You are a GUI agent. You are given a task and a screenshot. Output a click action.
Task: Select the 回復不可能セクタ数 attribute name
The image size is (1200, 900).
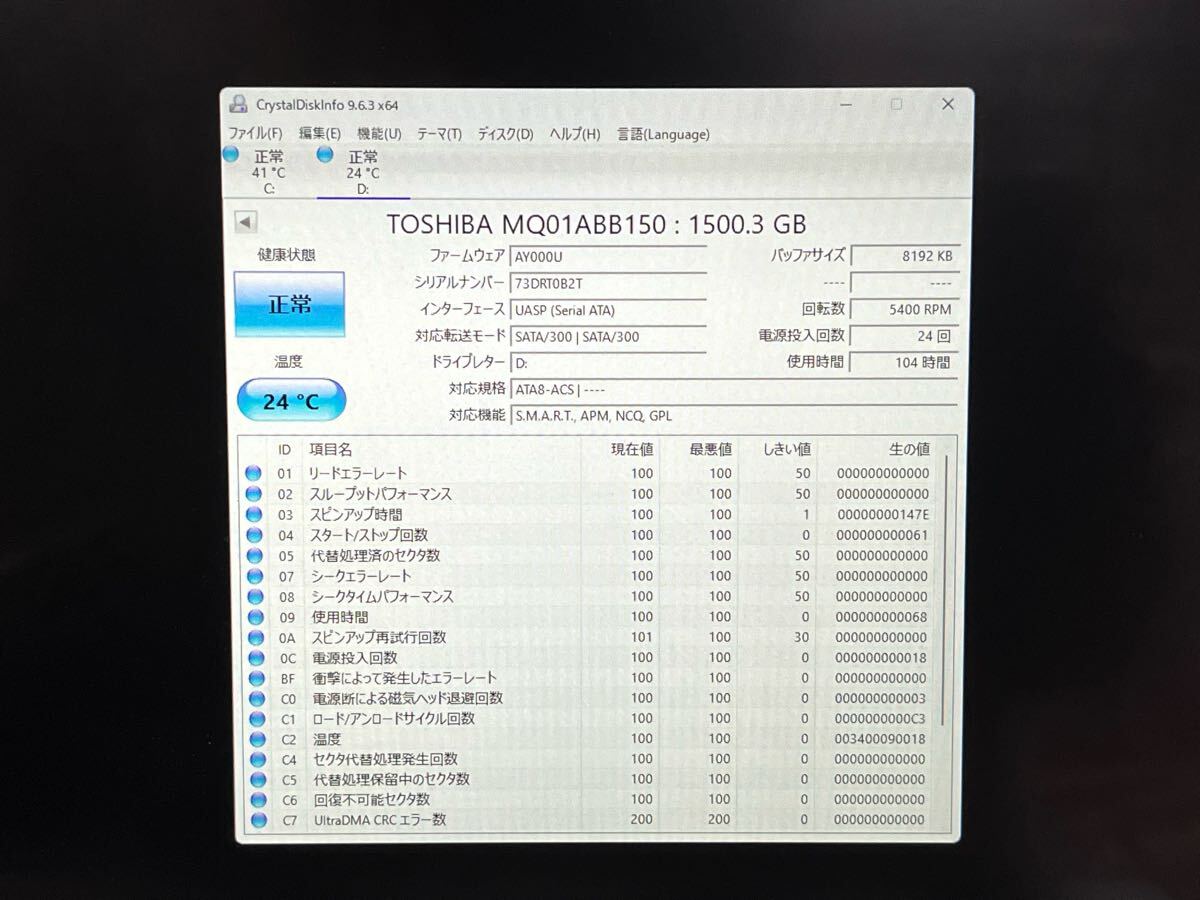tap(372, 800)
